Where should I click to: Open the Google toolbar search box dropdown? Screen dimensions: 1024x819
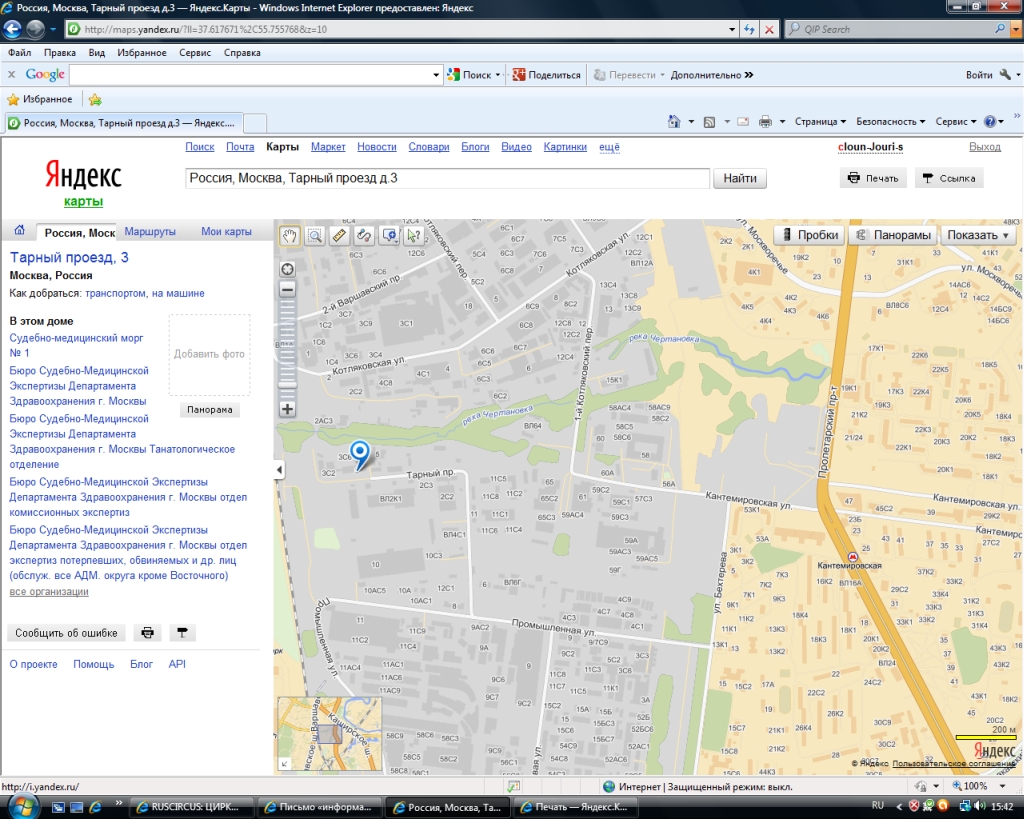pyautogui.click(x=436, y=75)
